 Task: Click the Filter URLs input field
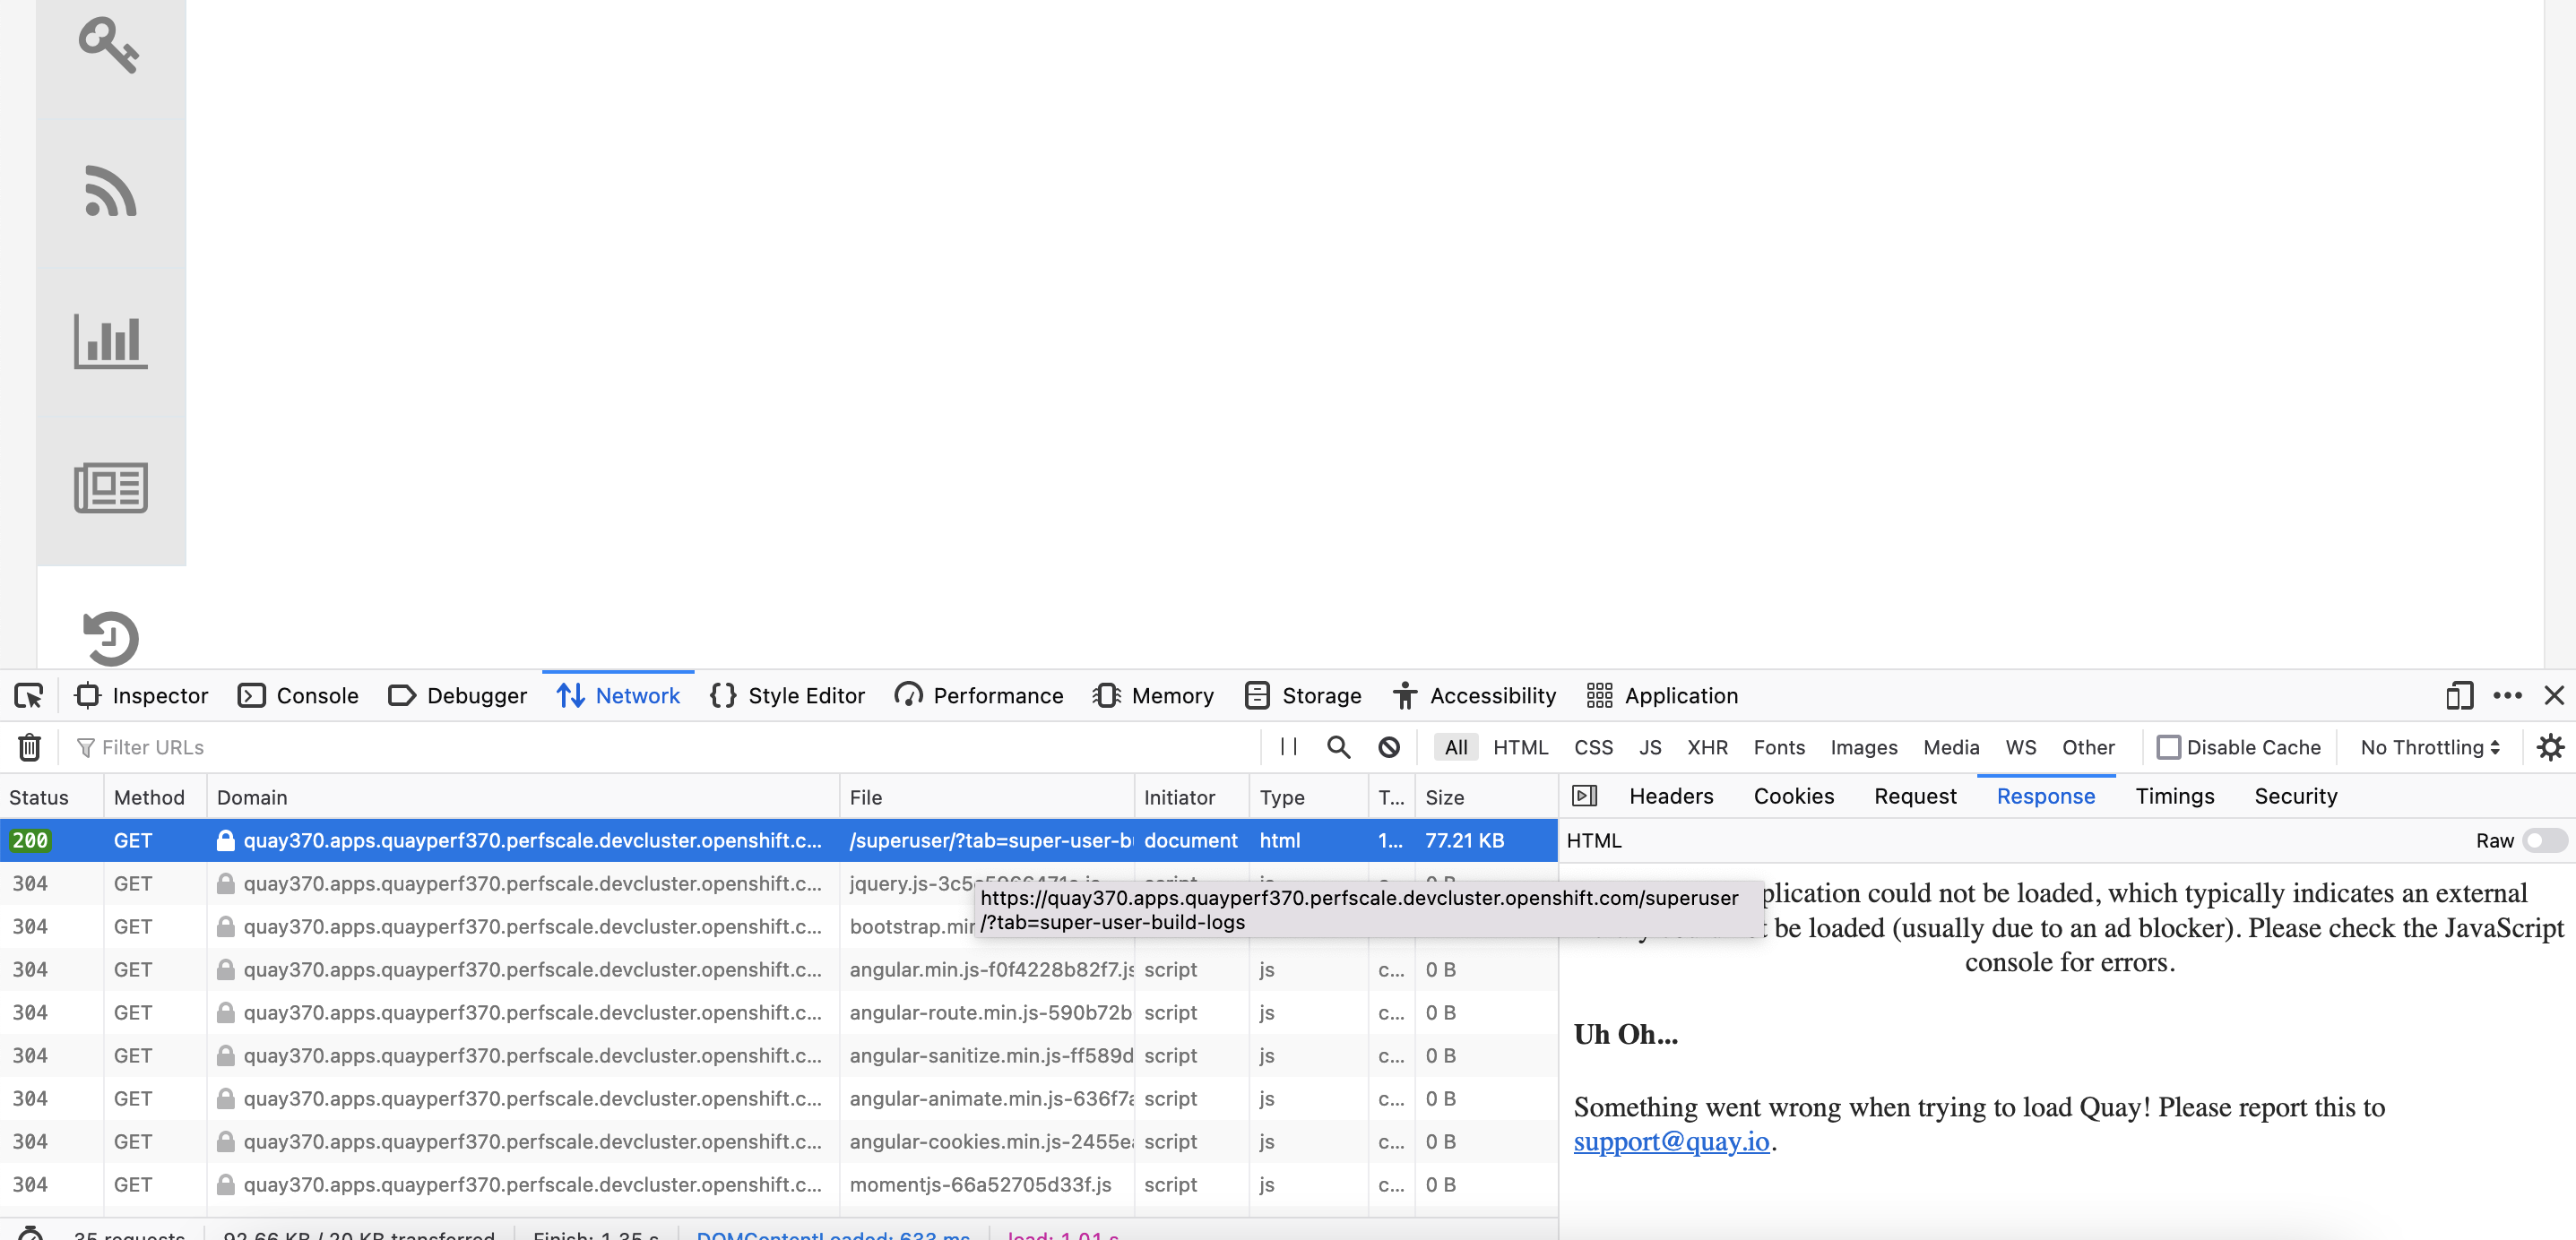(660, 747)
